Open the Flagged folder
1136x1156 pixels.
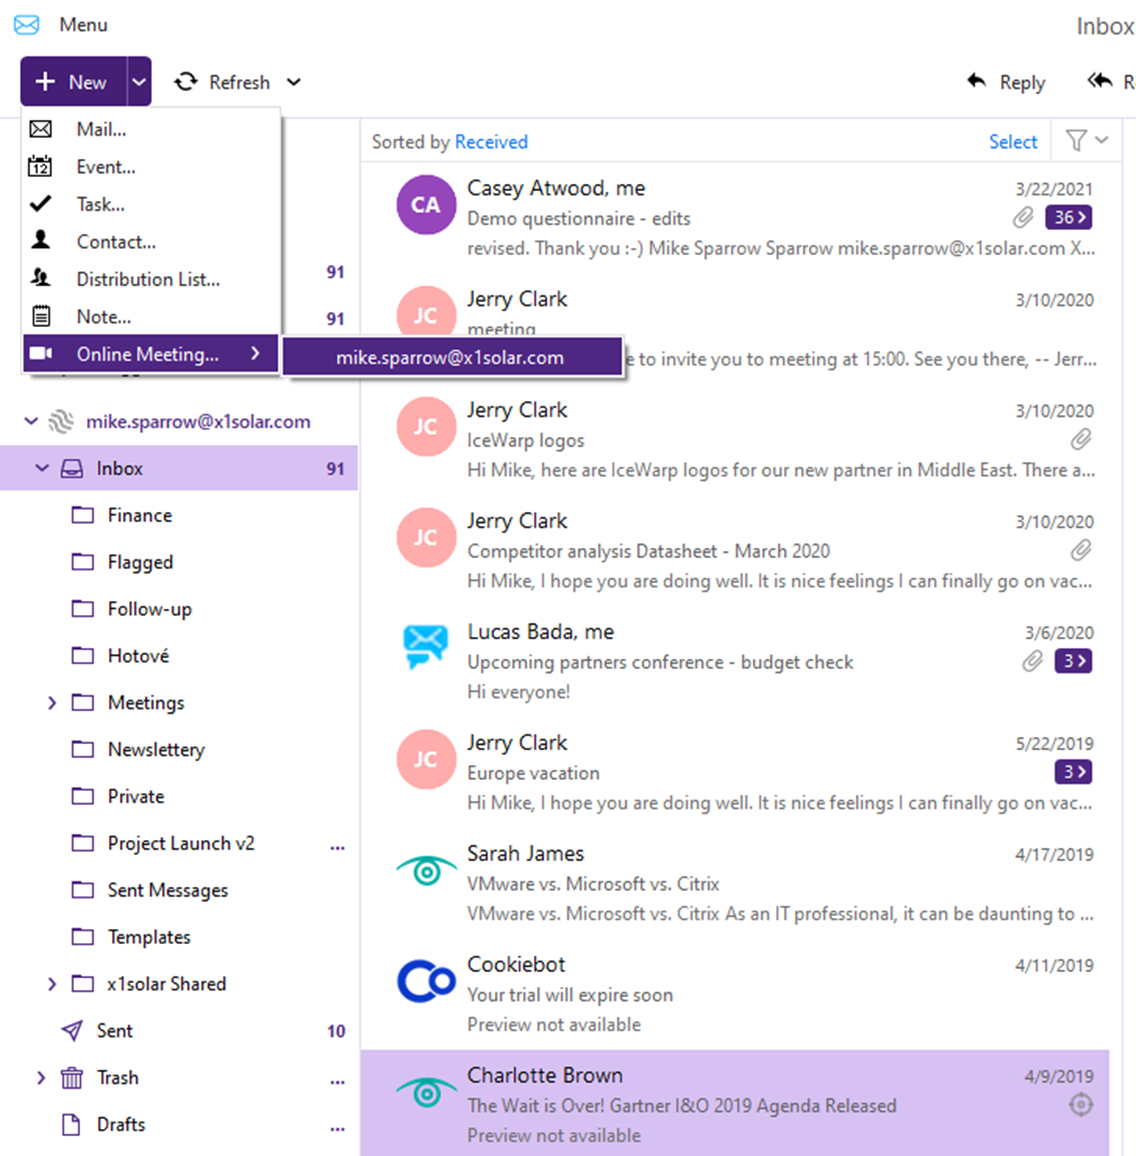pos(140,563)
